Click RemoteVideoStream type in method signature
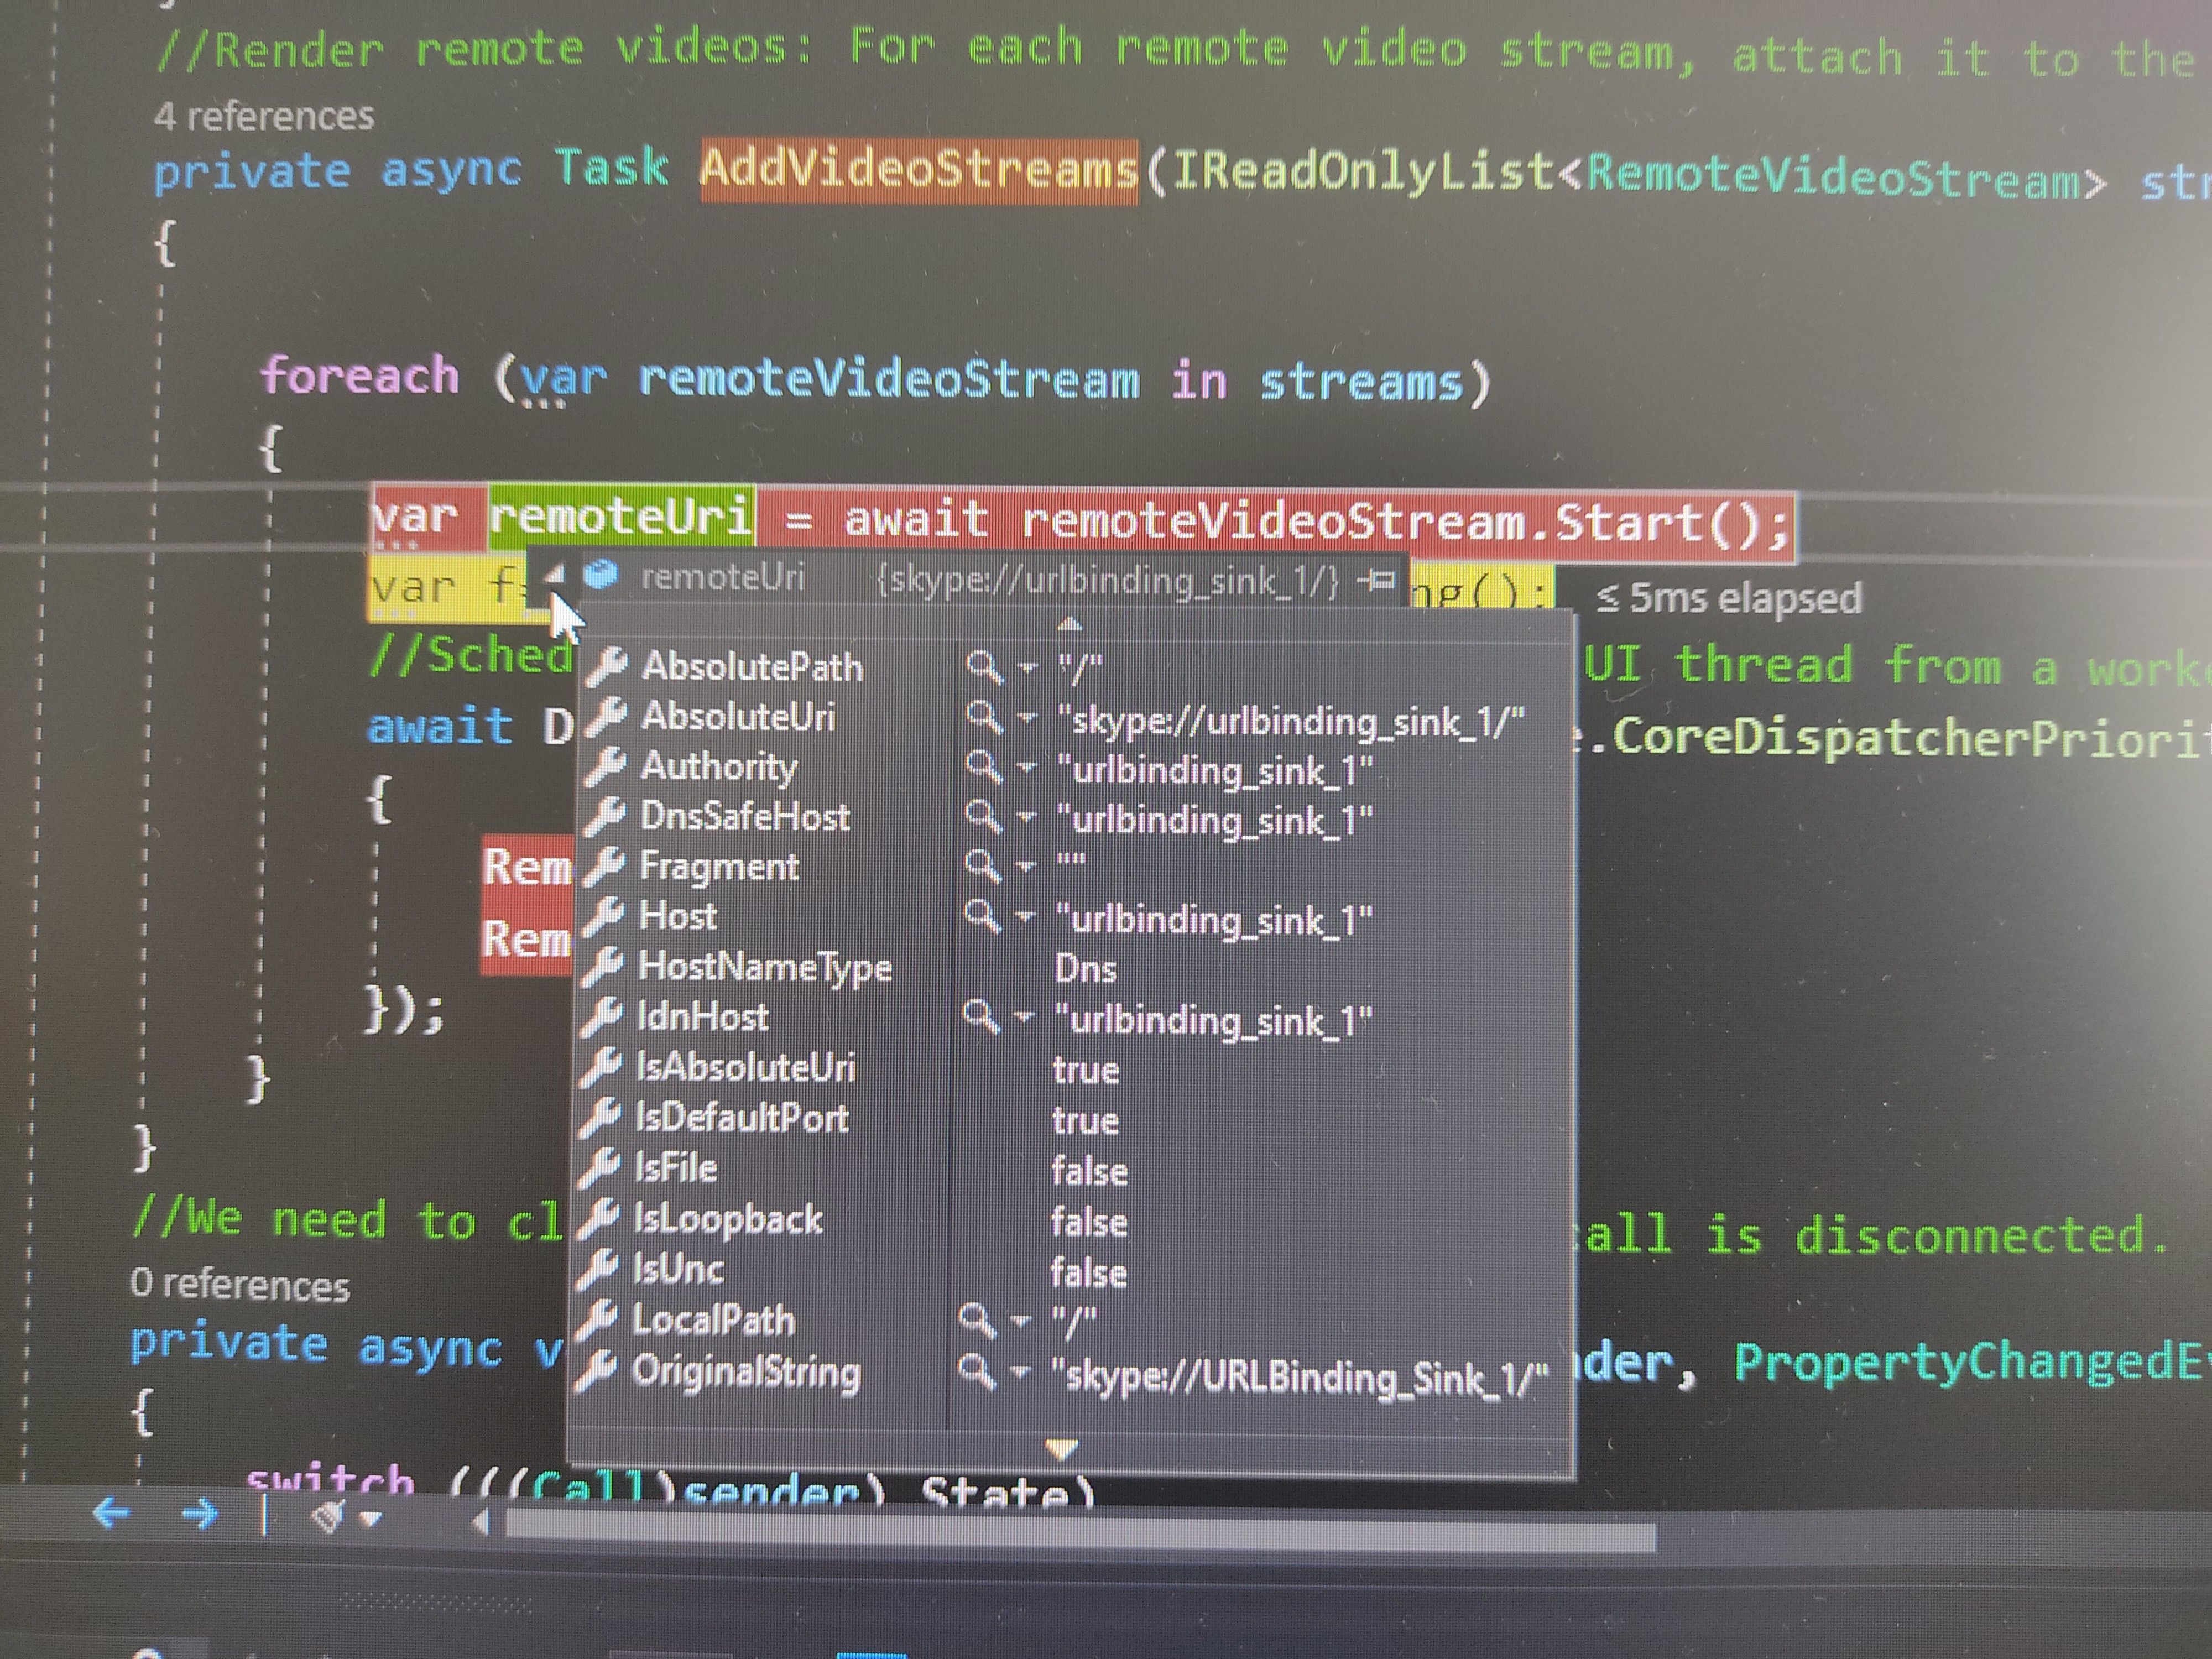 1833,176
